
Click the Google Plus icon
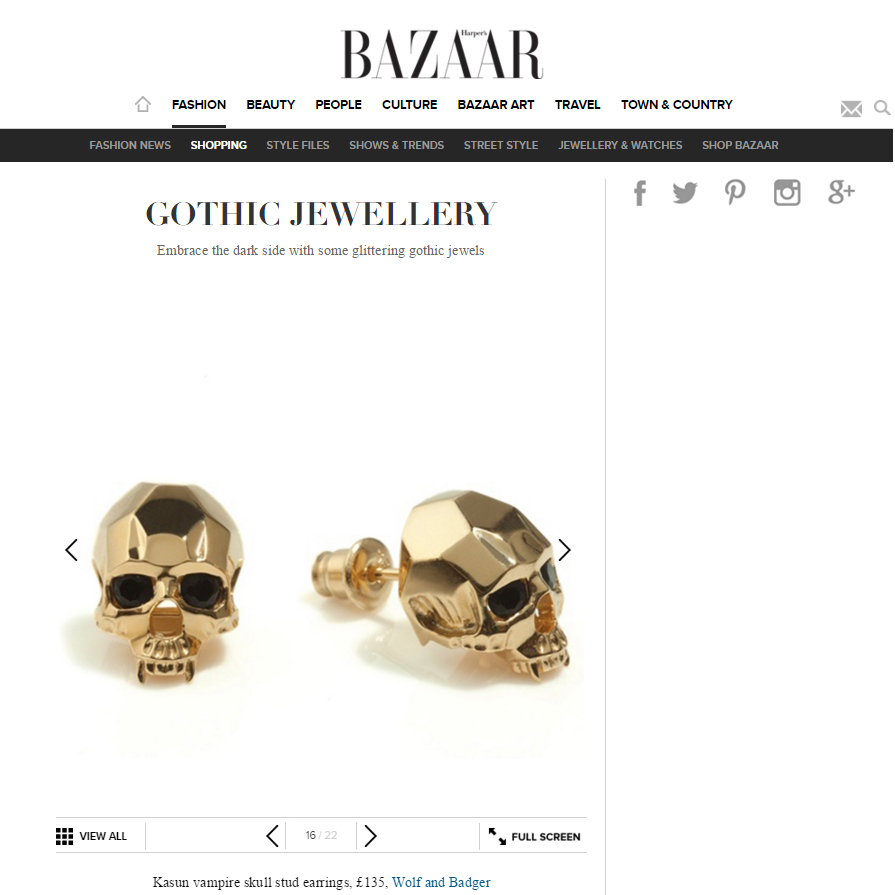tap(841, 192)
